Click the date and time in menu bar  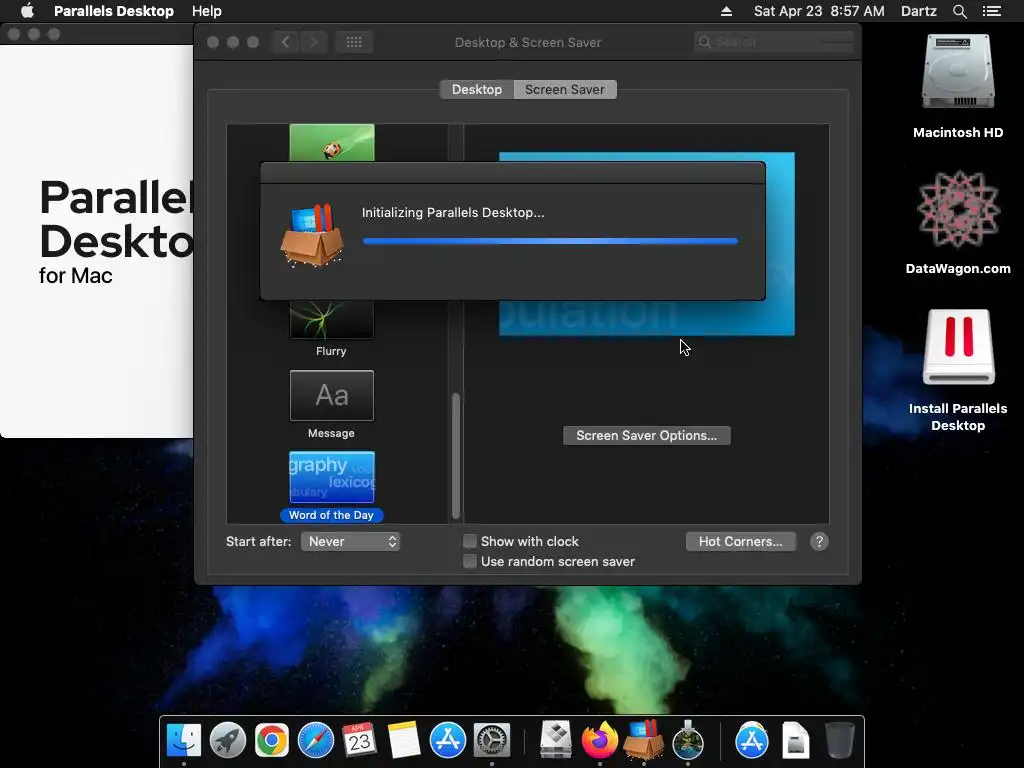[x=819, y=11]
